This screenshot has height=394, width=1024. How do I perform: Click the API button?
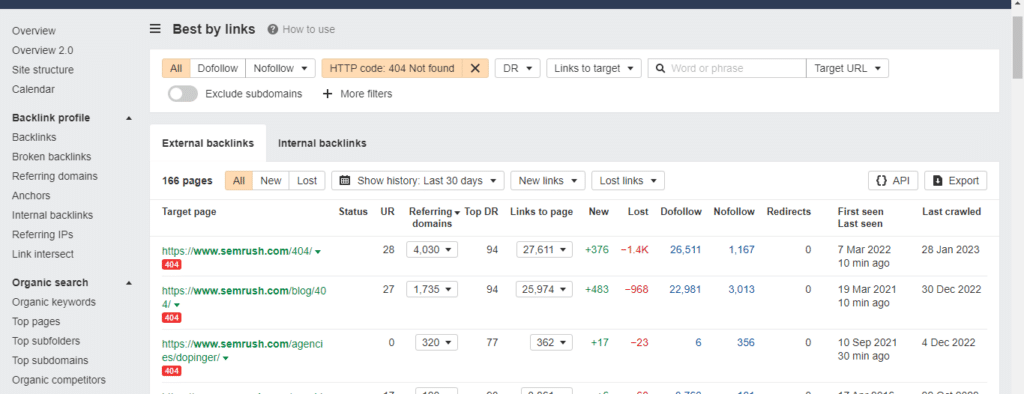click(x=893, y=181)
